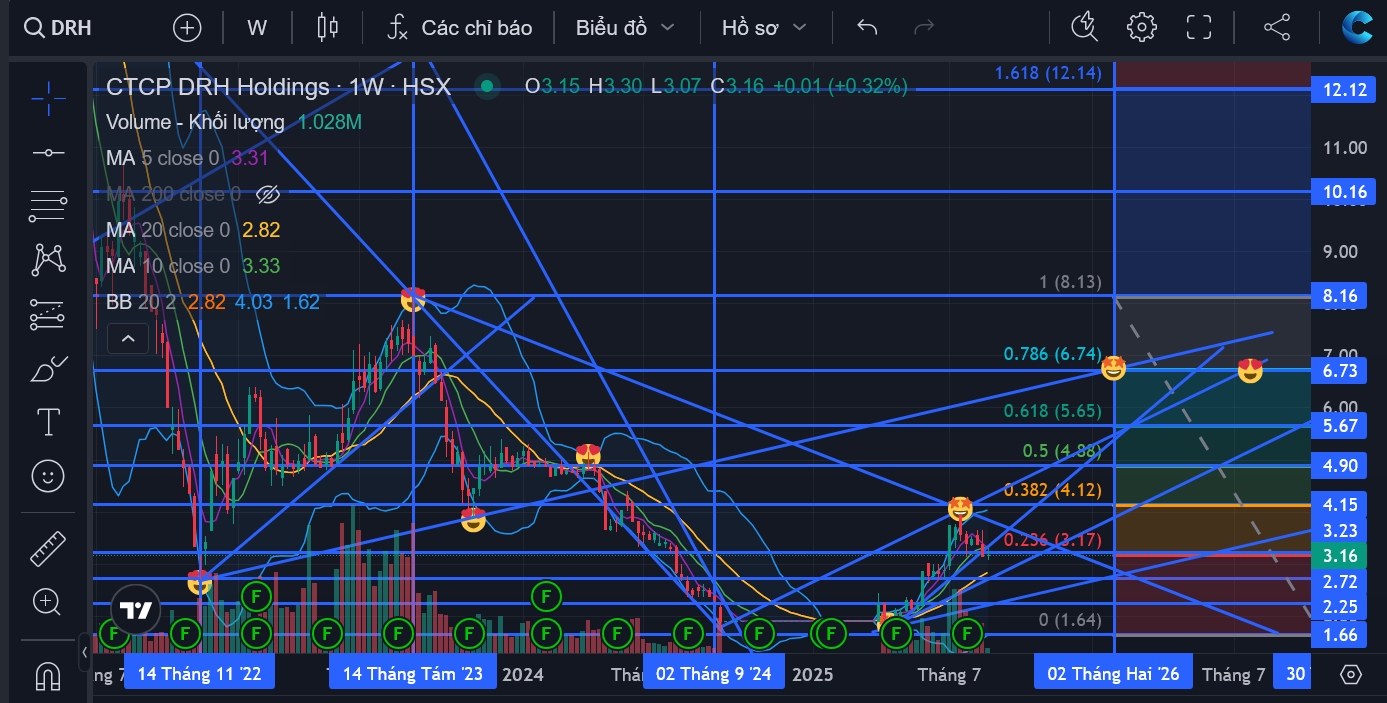Click price label 10.16 on axis
Viewport: 1387px width, 703px height.
point(1344,192)
